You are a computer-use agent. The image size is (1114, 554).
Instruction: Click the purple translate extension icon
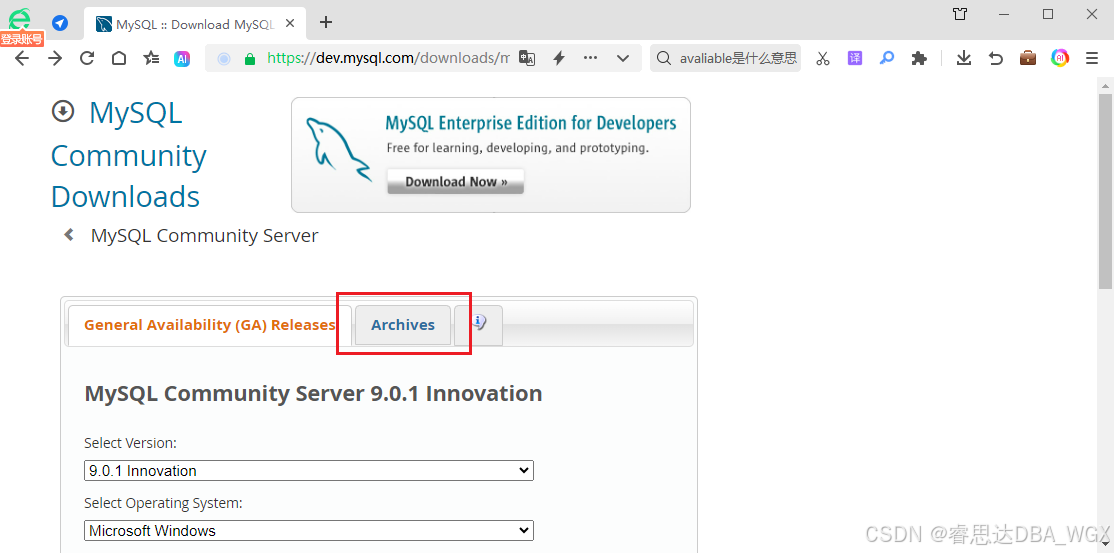[x=855, y=58]
